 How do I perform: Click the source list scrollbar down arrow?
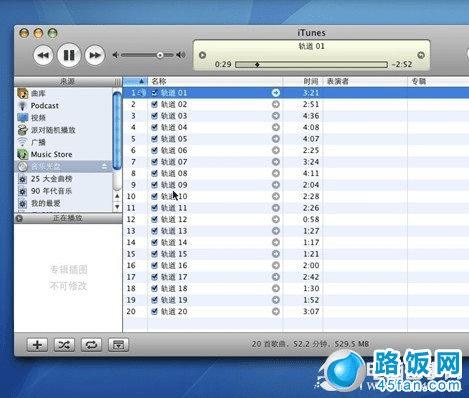tap(117, 207)
